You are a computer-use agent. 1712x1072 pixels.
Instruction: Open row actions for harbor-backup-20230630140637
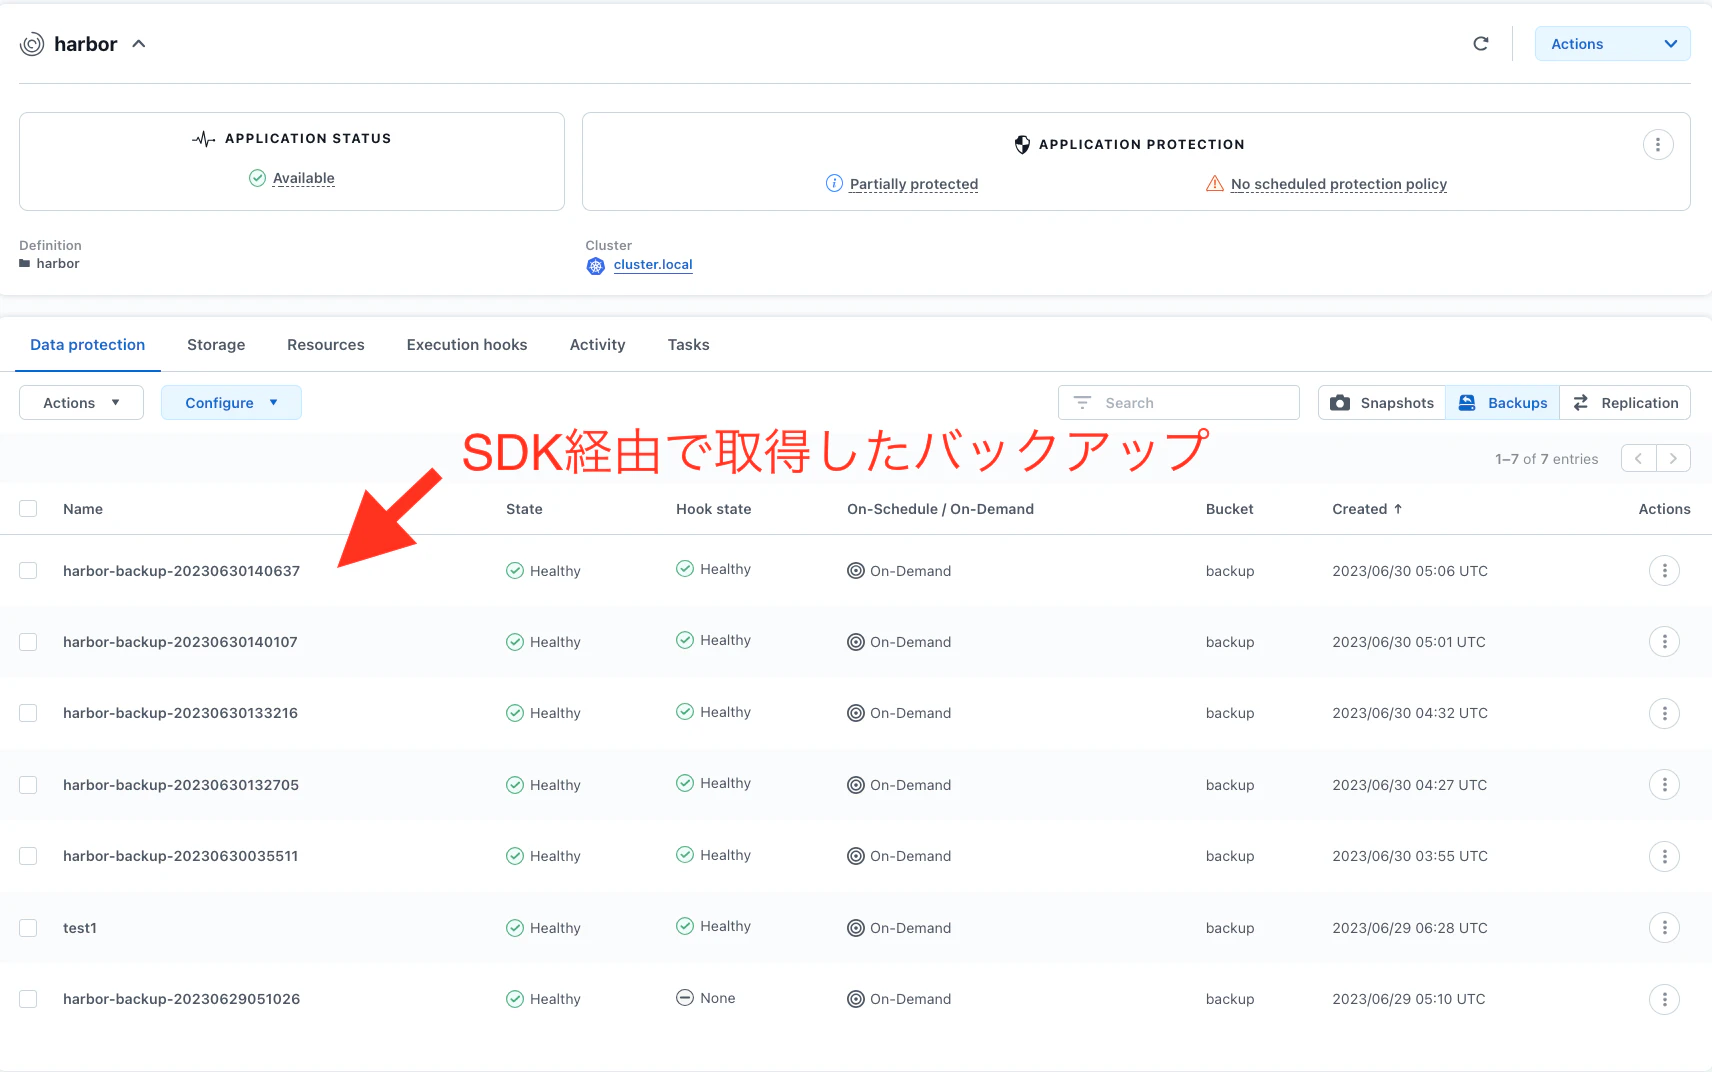1664,571
